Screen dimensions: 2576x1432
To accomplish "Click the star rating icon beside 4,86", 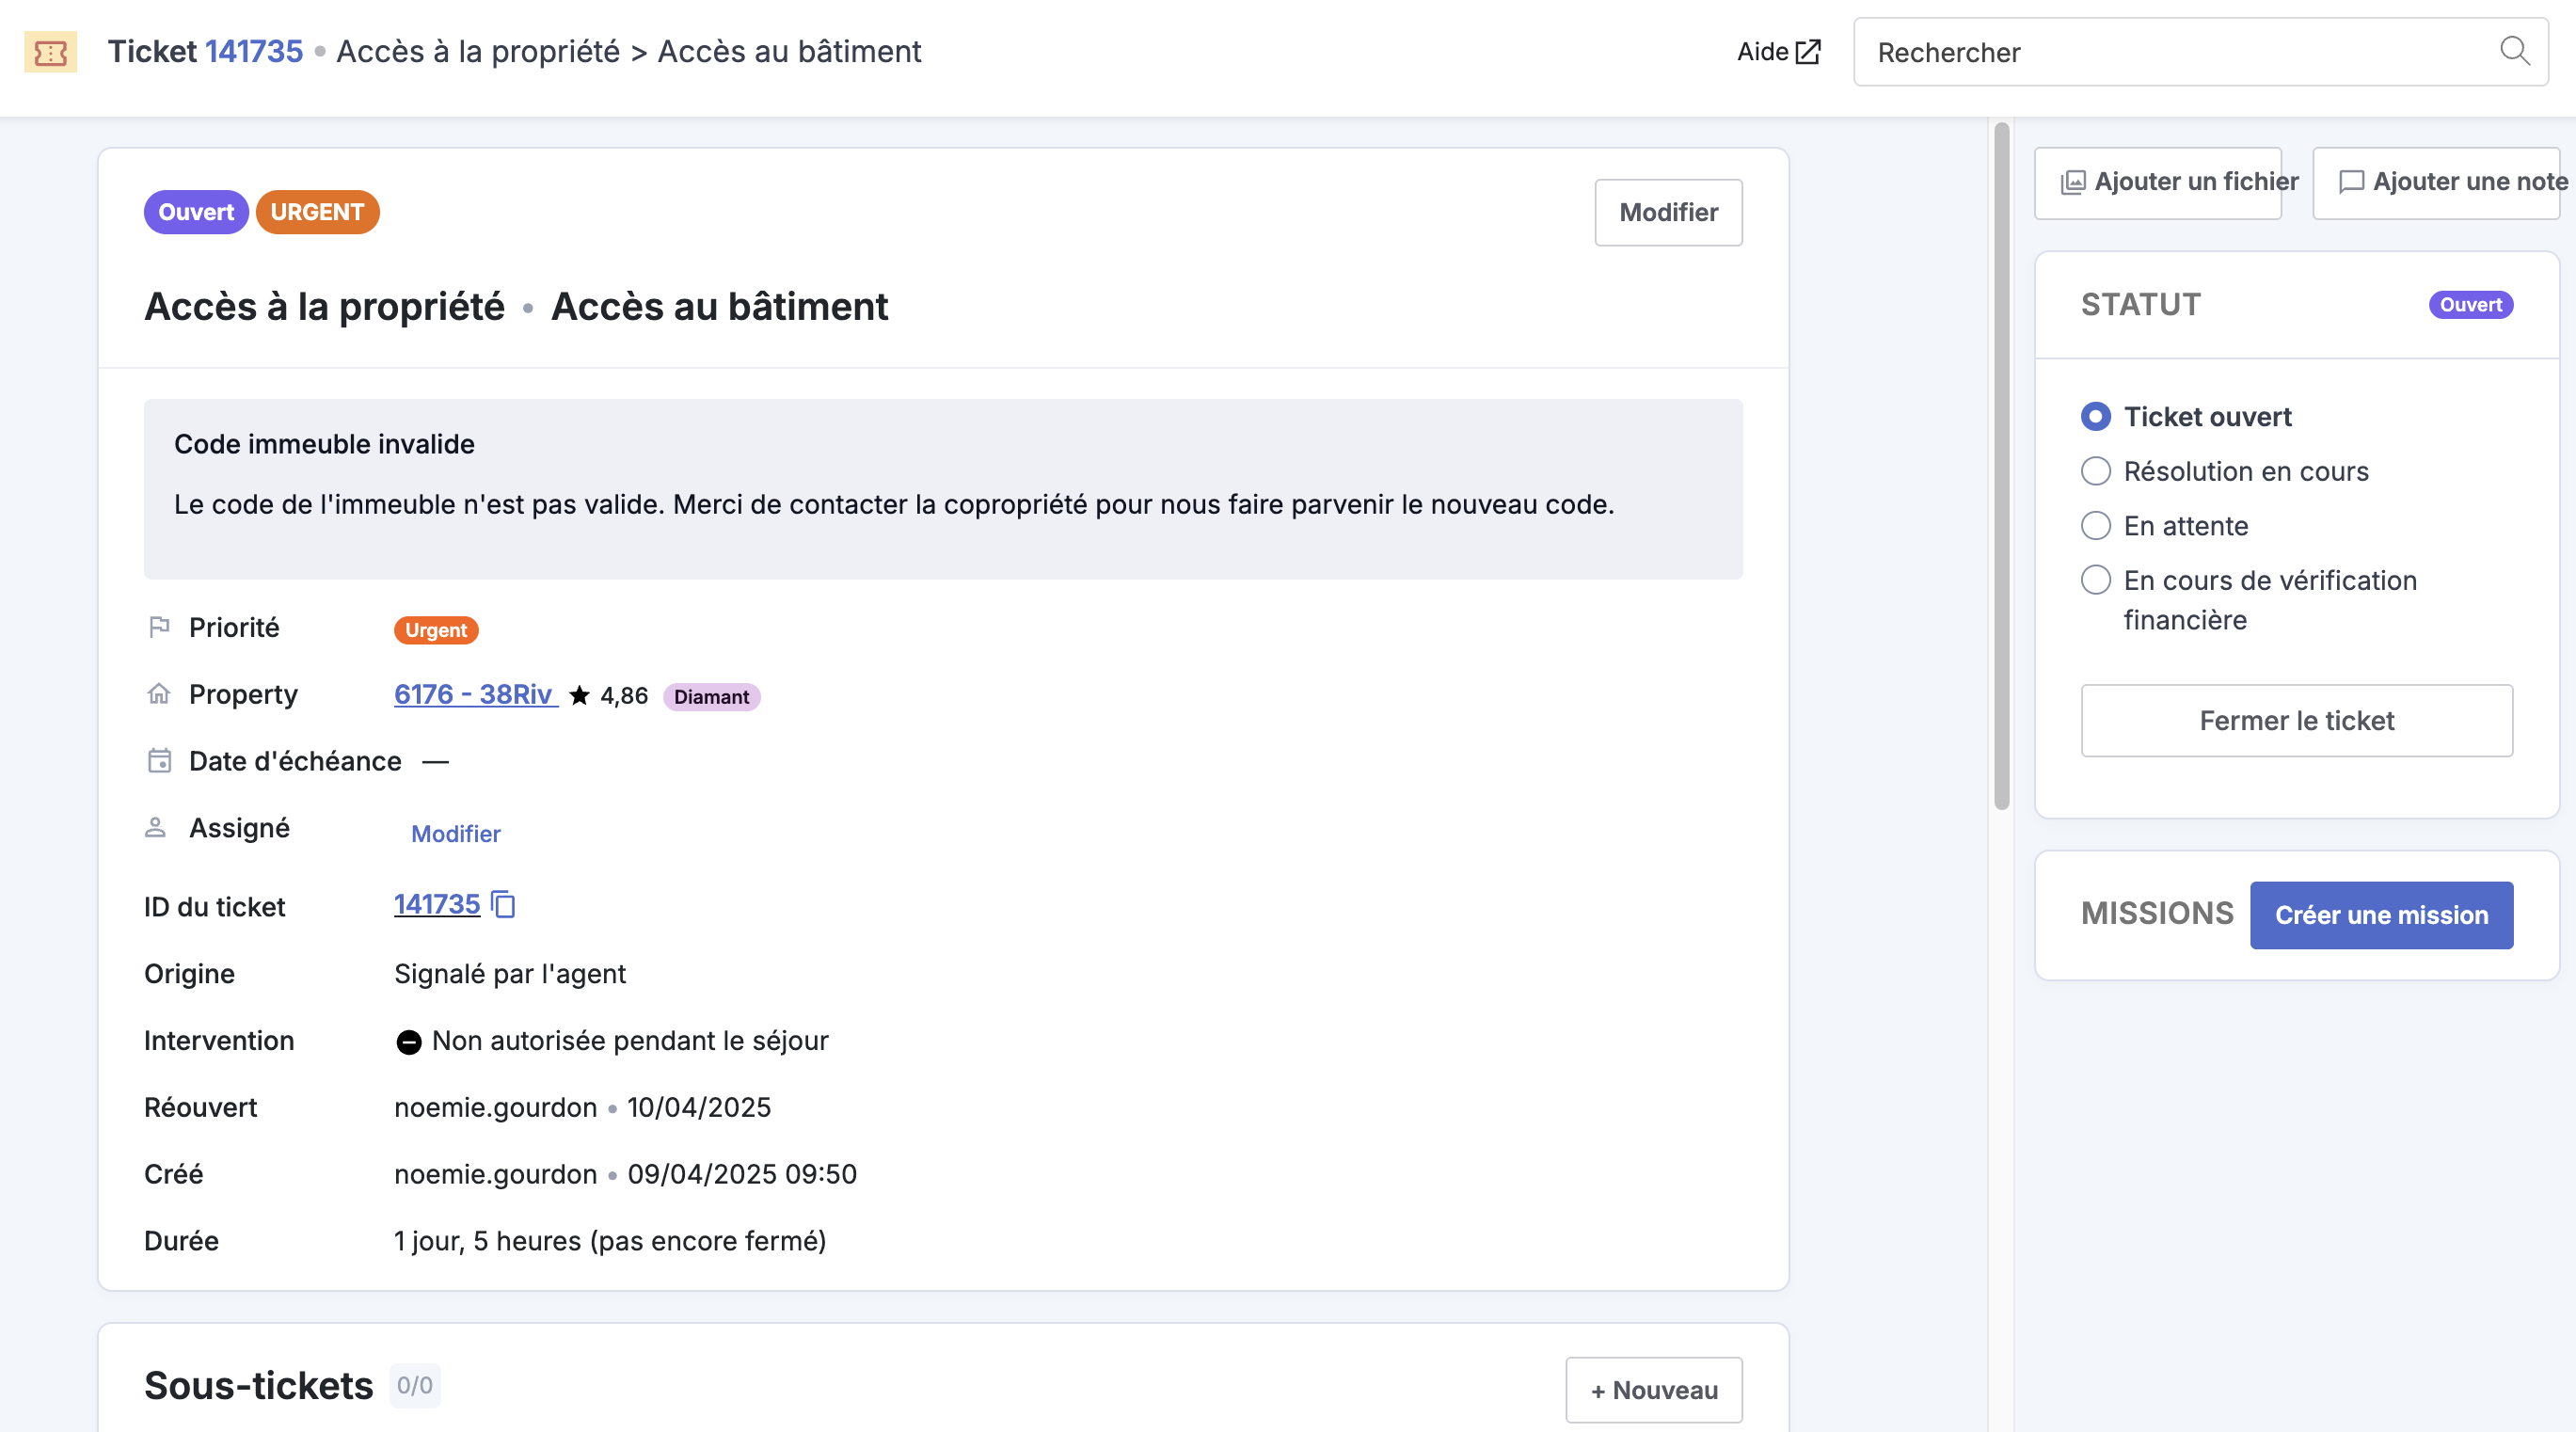I will click(x=579, y=695).
